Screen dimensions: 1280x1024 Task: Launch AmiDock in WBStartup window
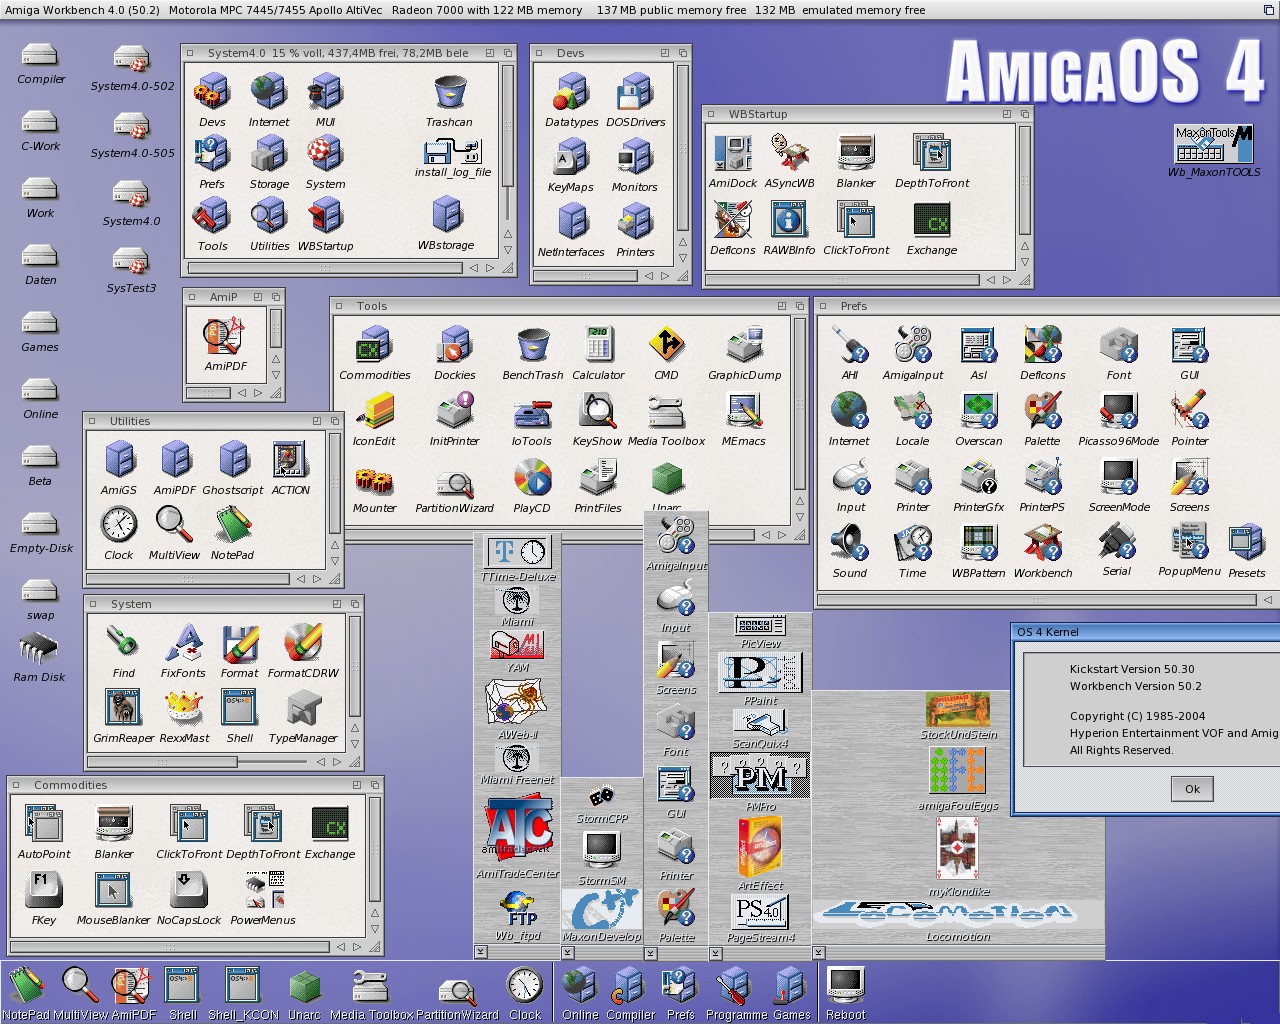coord(733,154)
